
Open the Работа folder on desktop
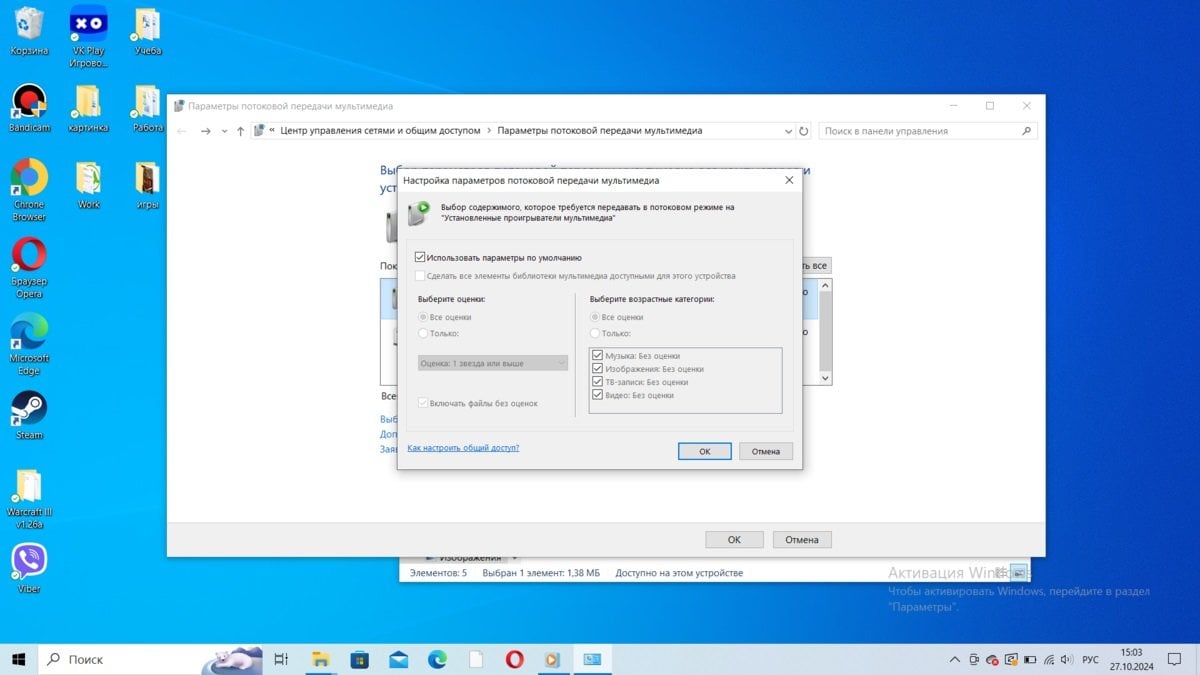coord(147,108)
